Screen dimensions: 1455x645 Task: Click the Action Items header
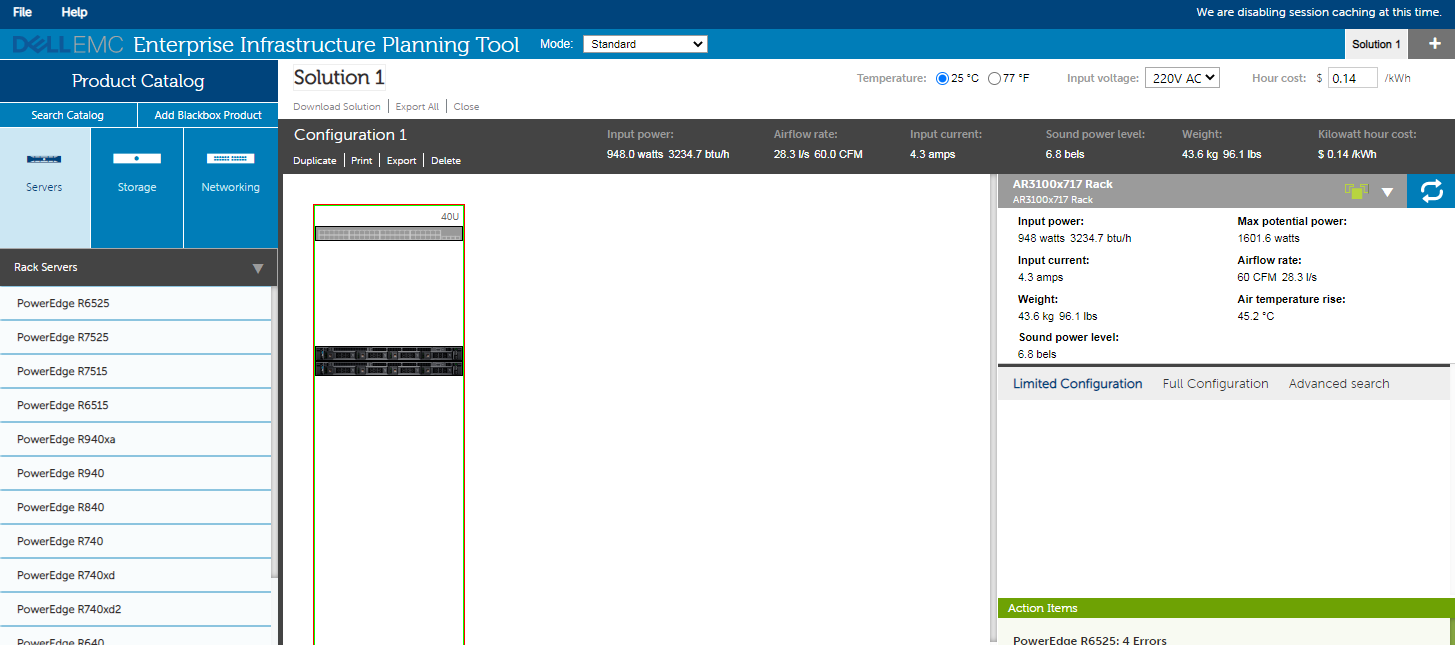tap(1226, 608)
